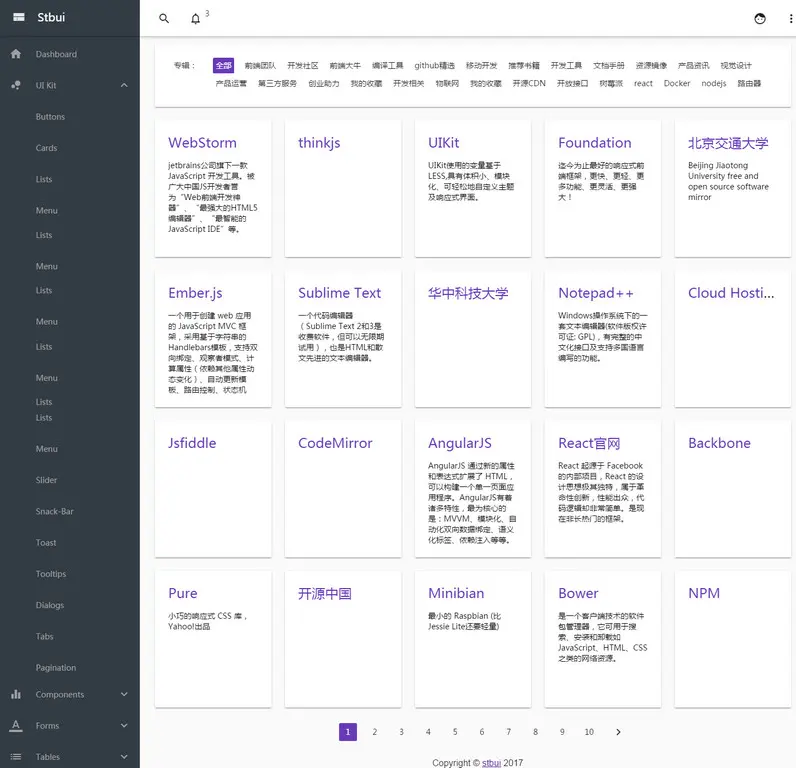Image resolution: width=796 pixels, height=768 pixels.
Task: Click the user avatar face icon
Action: 759,19
